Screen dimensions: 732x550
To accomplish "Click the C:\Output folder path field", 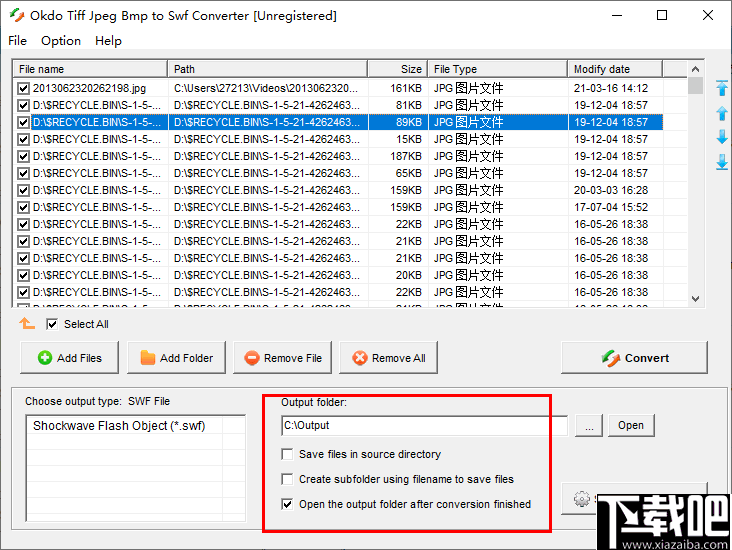I will [424, 425].
